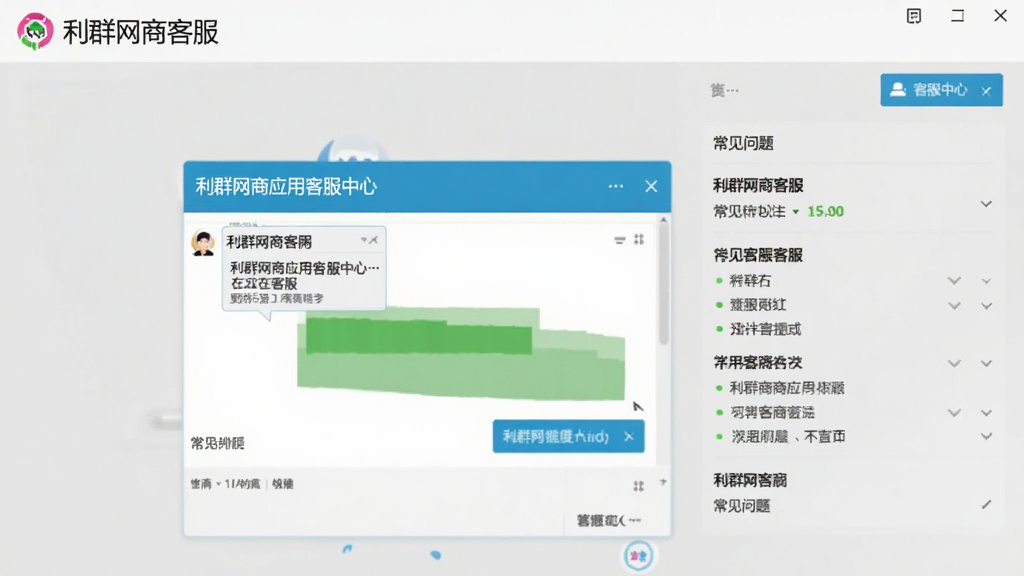Click the checkmark icon on the bottom 常见问题 row
Screen dimensions: 1024x576
point(986,504)
